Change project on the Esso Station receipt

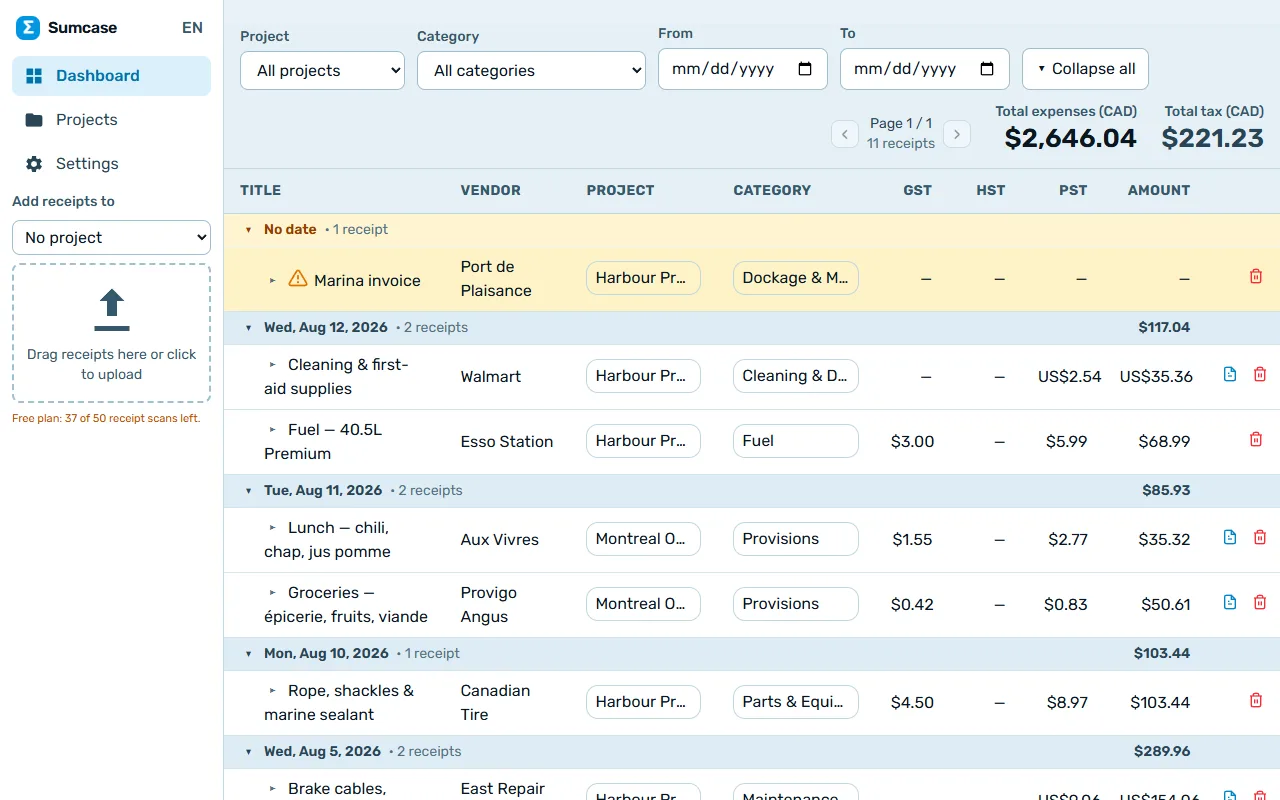(x=643, y=441)
